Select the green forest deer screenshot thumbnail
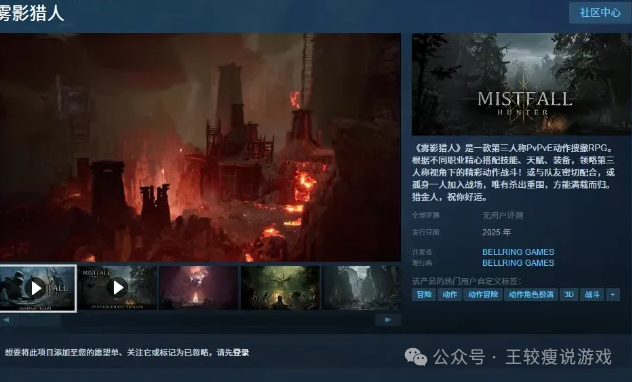Screen dimensions: 632x382 280,288
